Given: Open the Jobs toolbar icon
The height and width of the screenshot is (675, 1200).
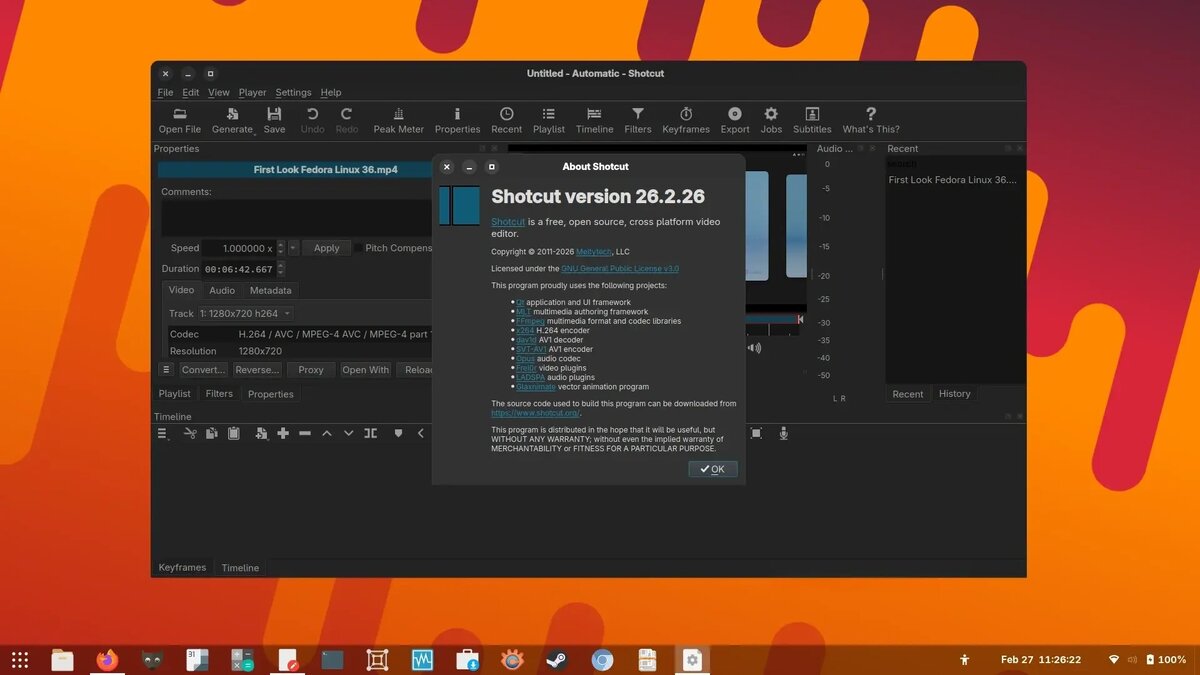Looking at the screenshot, I should (771, 114).
